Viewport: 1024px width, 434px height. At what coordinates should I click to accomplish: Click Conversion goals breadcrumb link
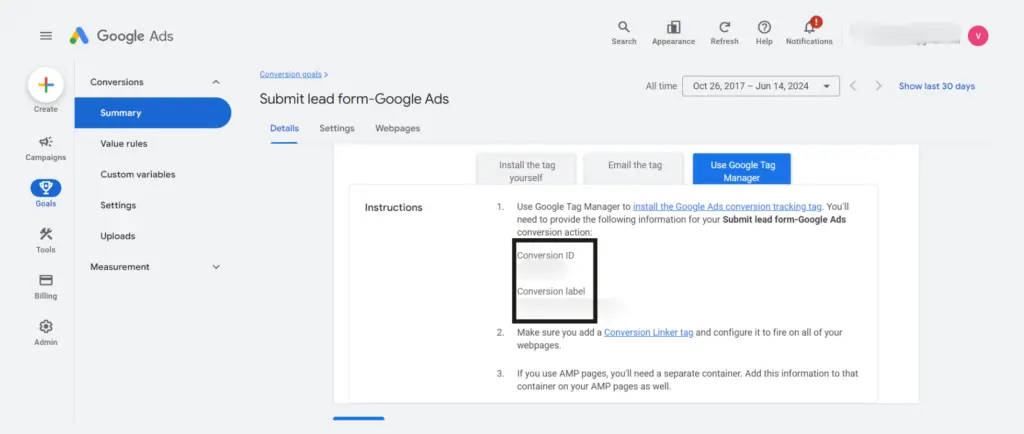point(291,74)
